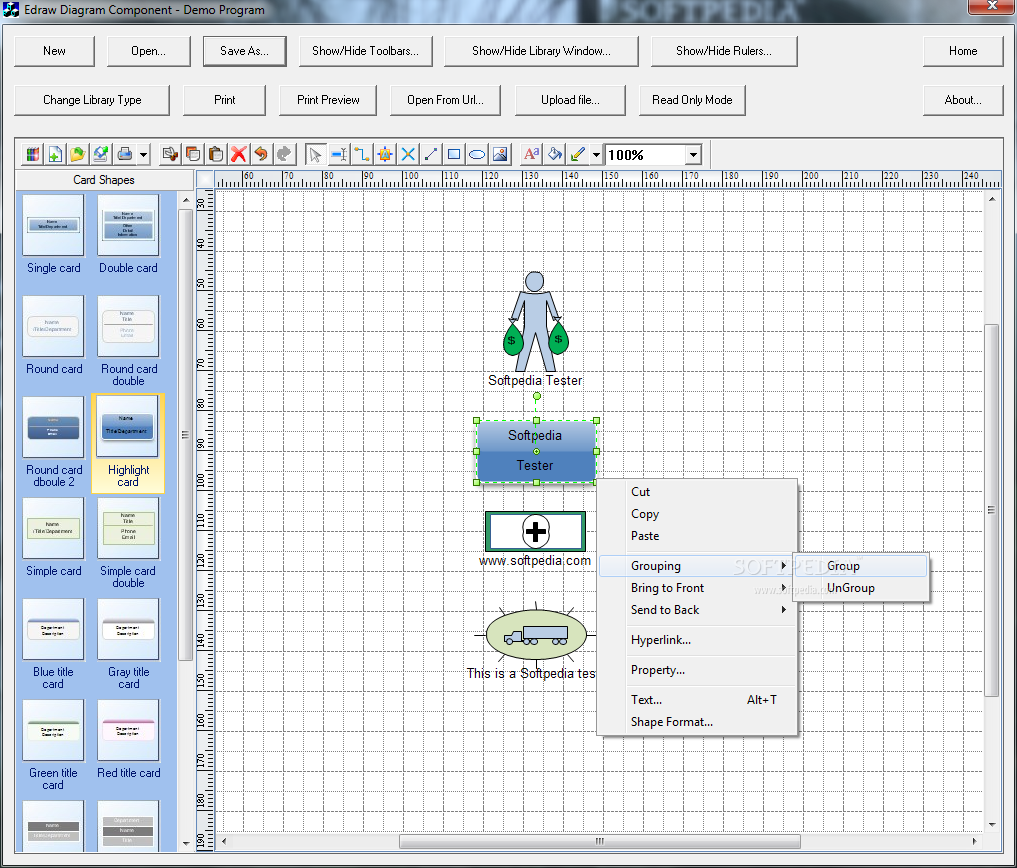Screen dimensions: 1017x868
Task: Click the Open... button
Action: point(149,51)
